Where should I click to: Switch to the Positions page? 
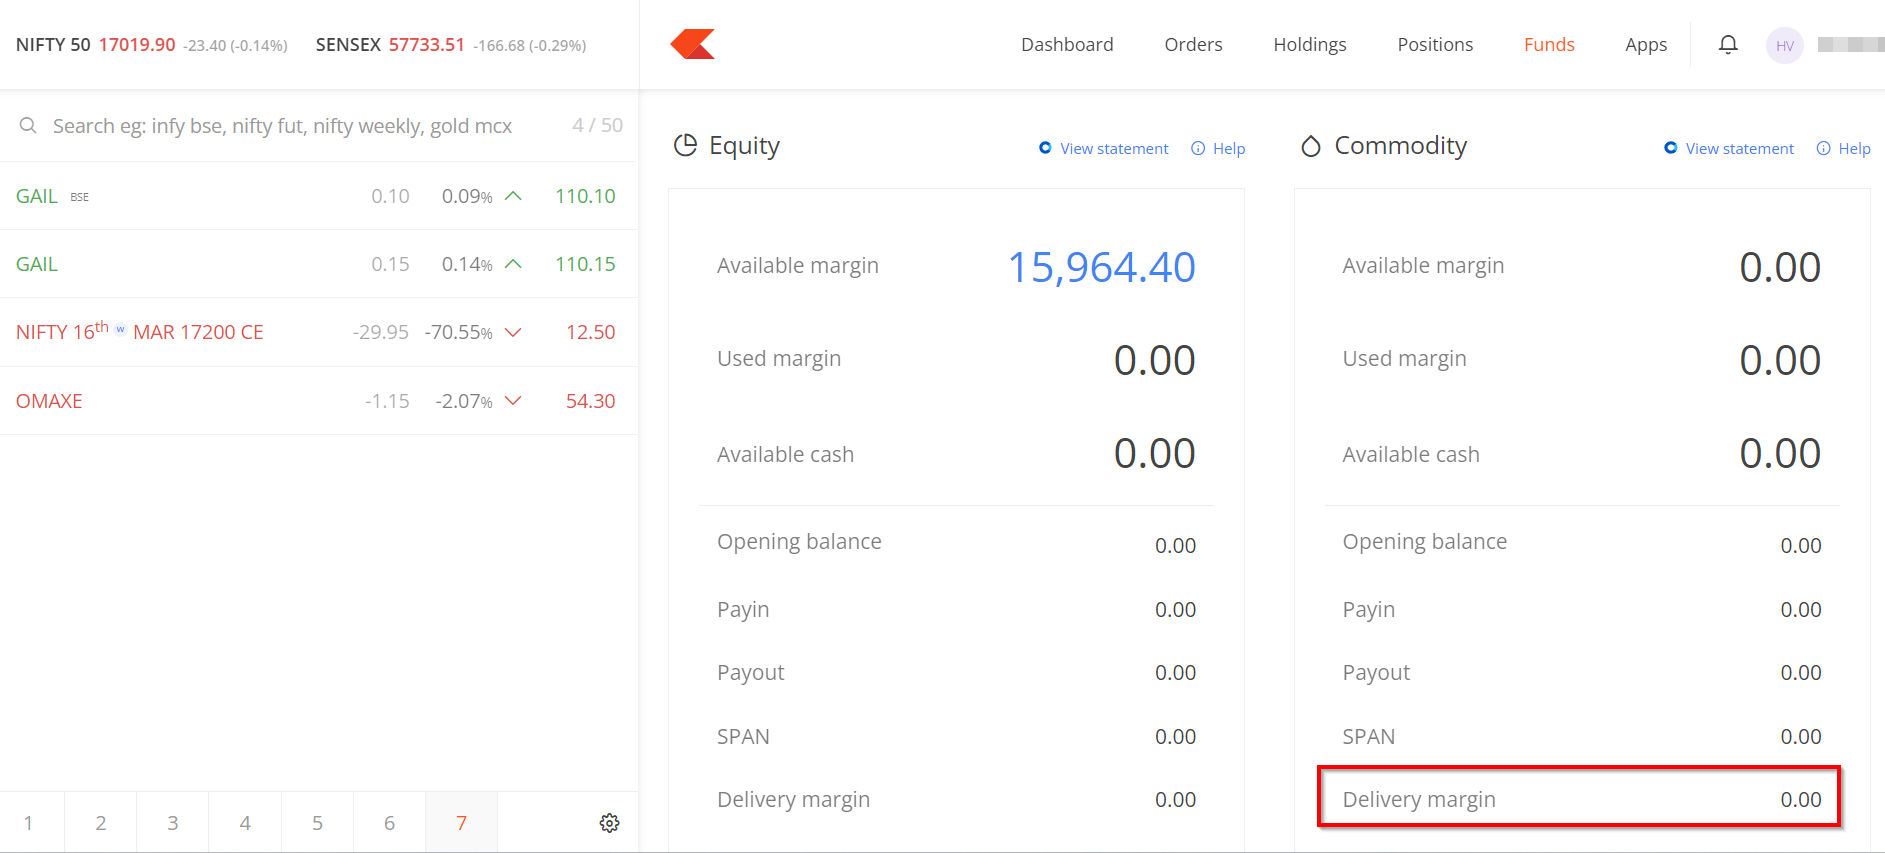coord(1434,45)
